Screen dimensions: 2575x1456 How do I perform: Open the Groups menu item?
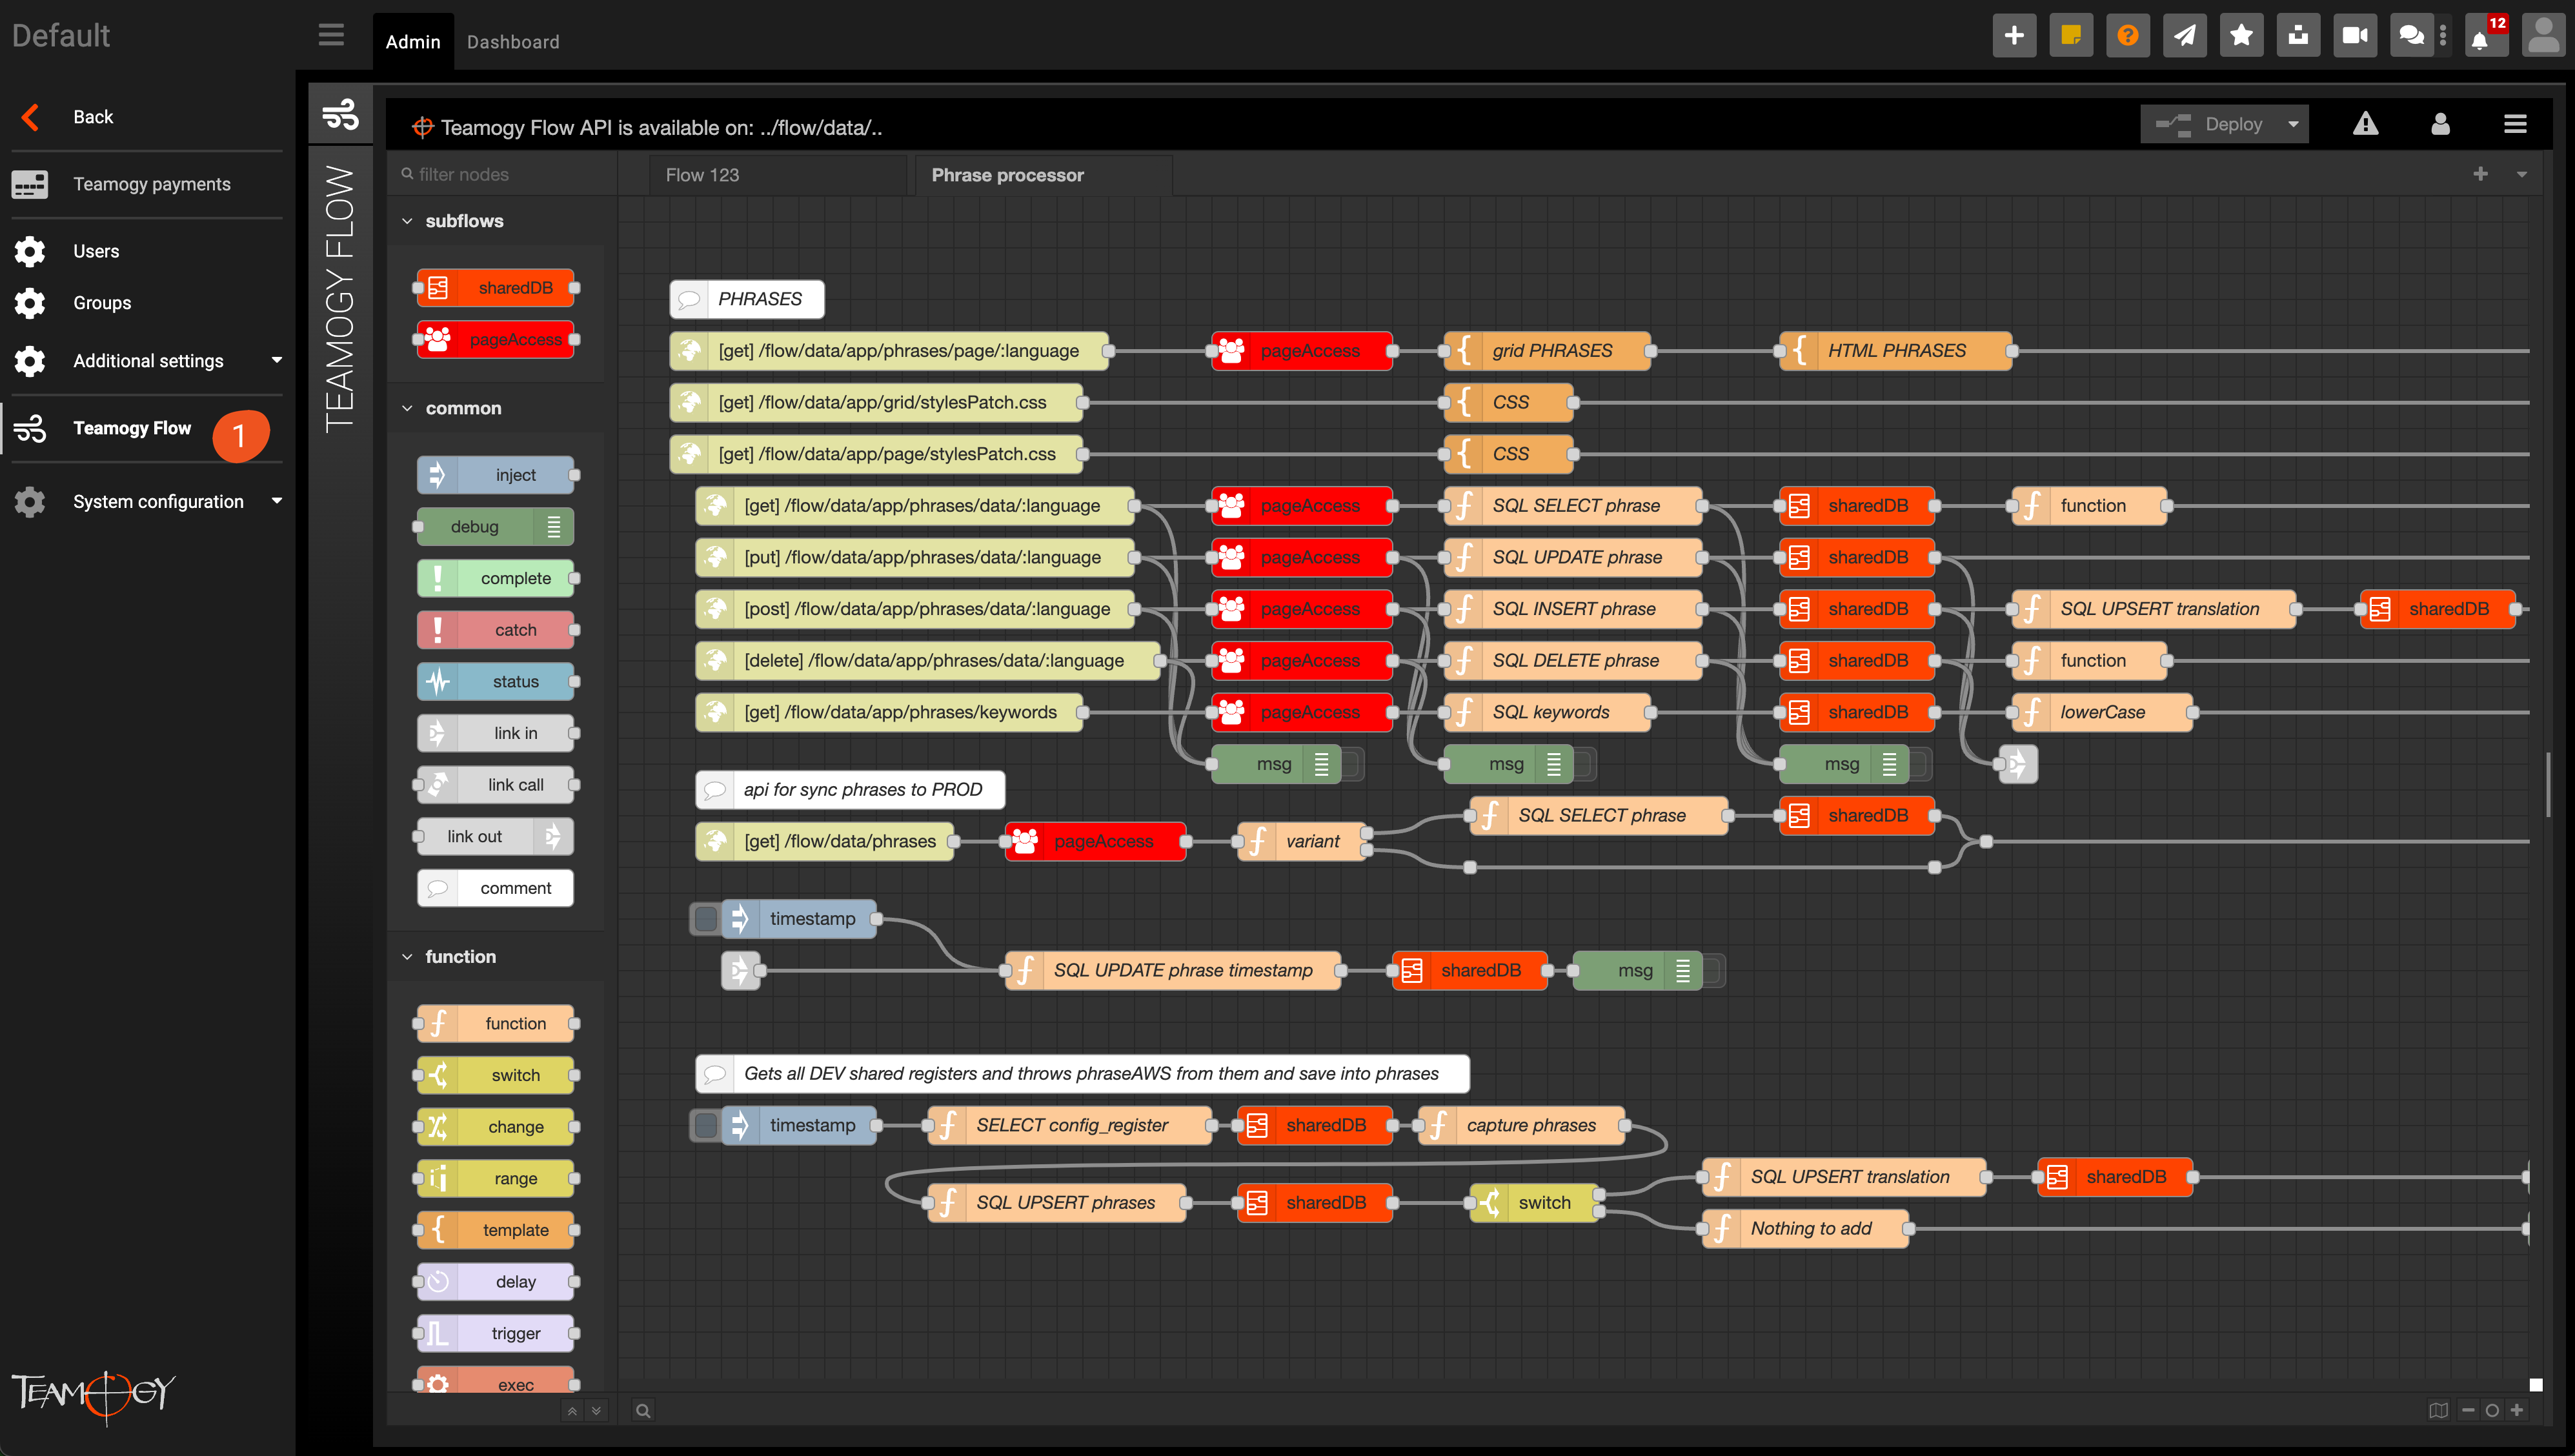pyautogui.click(x=148, y=303)
